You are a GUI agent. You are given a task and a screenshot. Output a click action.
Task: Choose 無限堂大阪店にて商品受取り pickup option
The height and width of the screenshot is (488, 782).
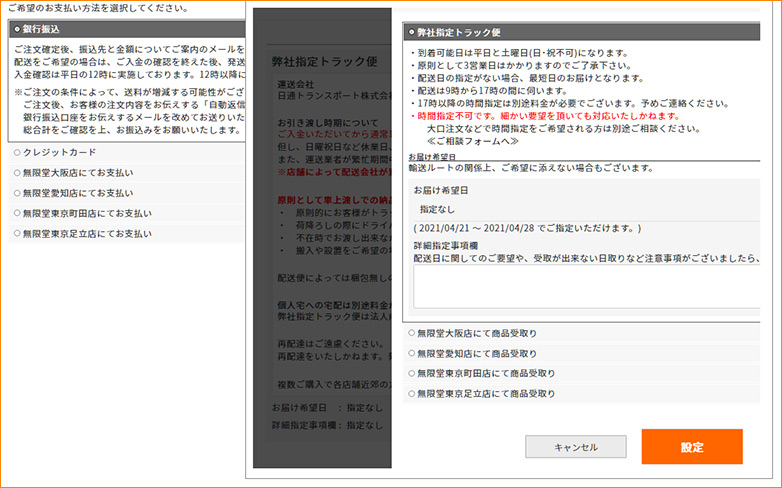tap(411, 333)
